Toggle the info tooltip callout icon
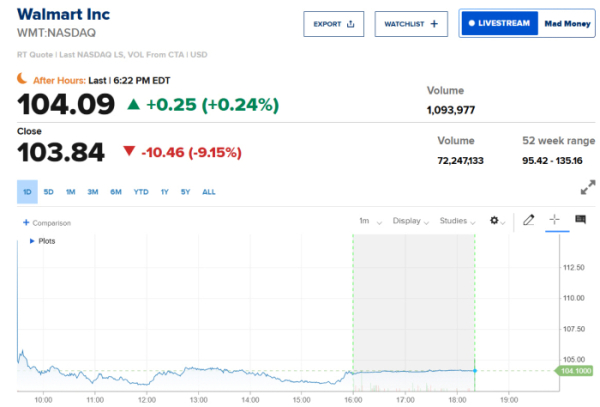 tap(580, 219)
